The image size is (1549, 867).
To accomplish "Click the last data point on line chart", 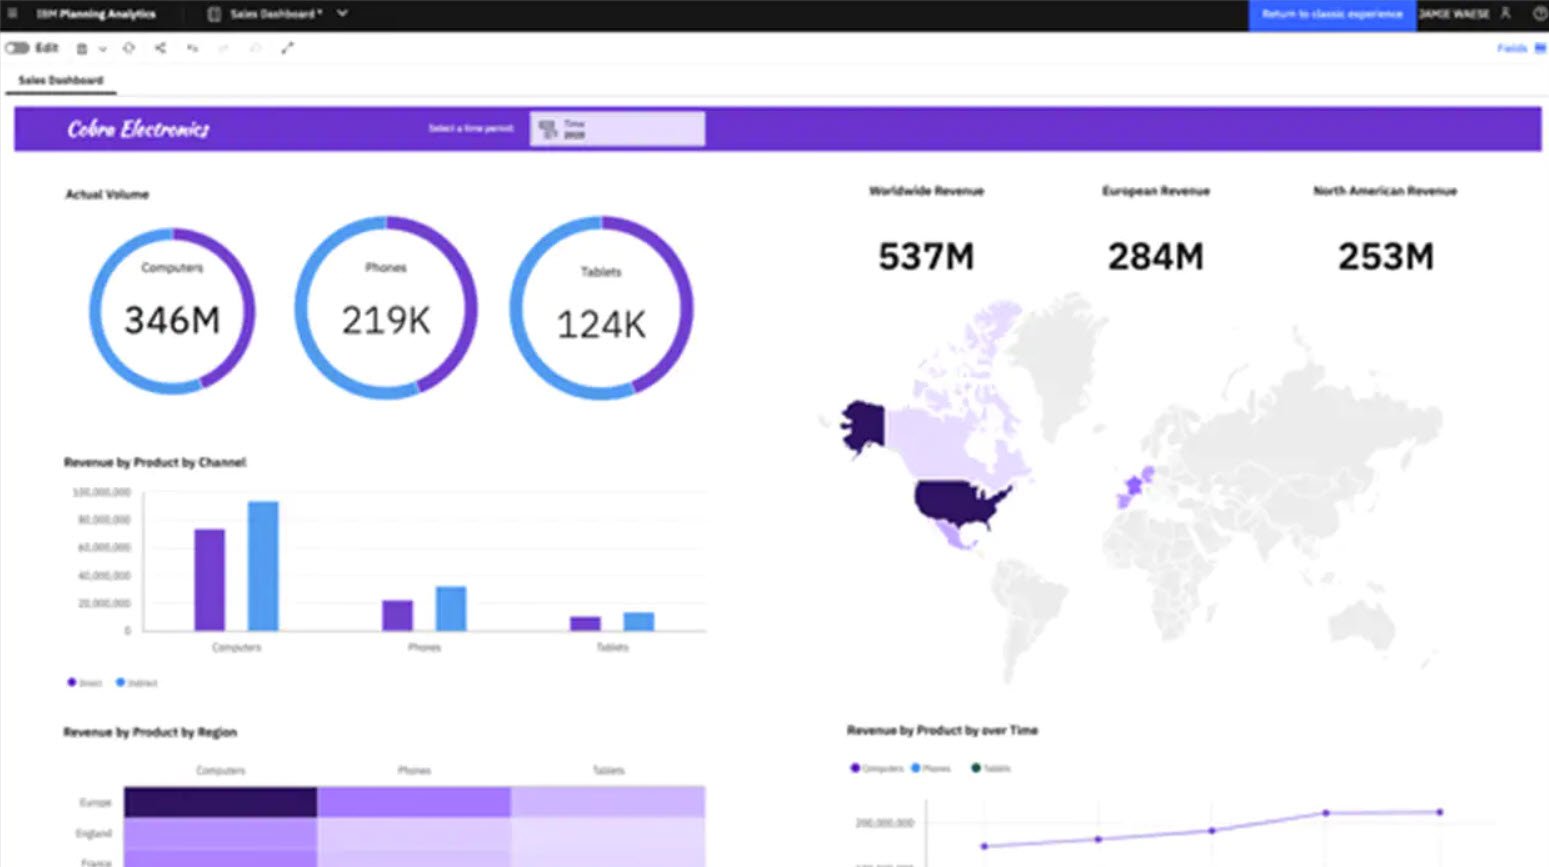I will tap(1440, 812).
